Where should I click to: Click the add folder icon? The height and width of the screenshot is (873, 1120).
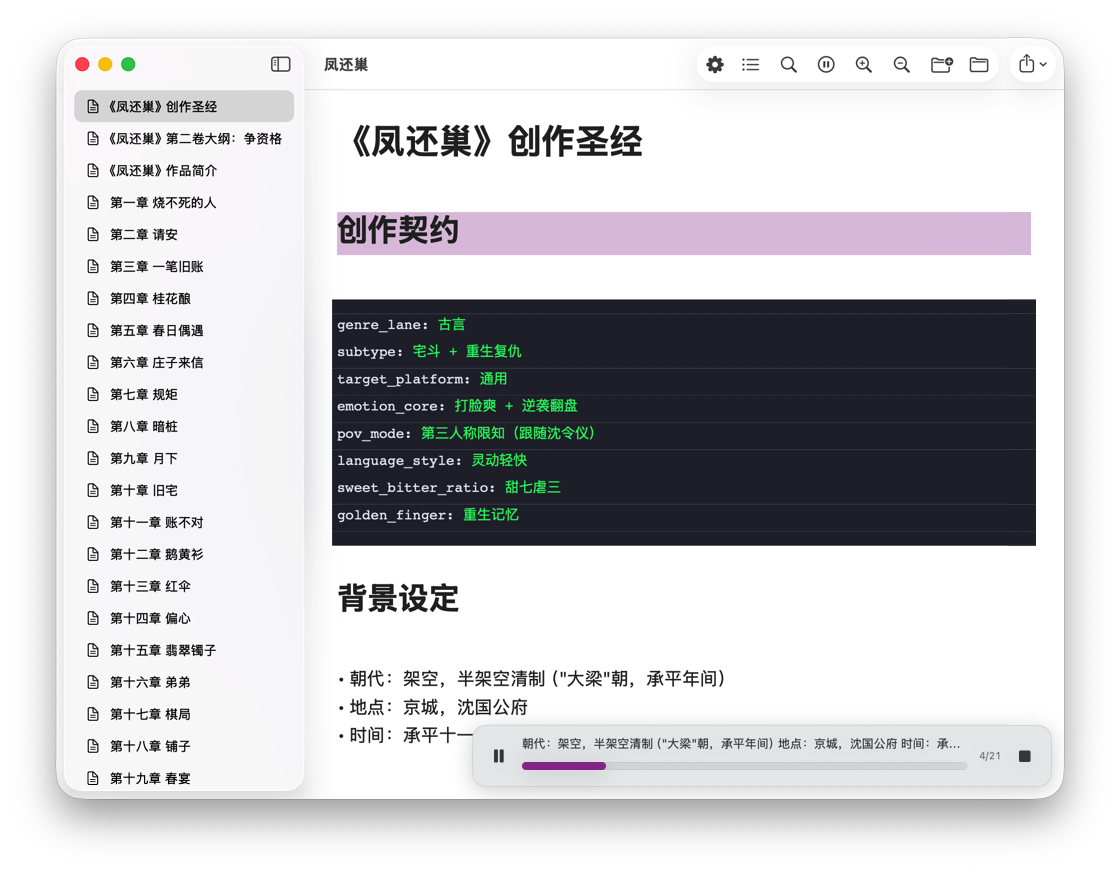(941, 65)
